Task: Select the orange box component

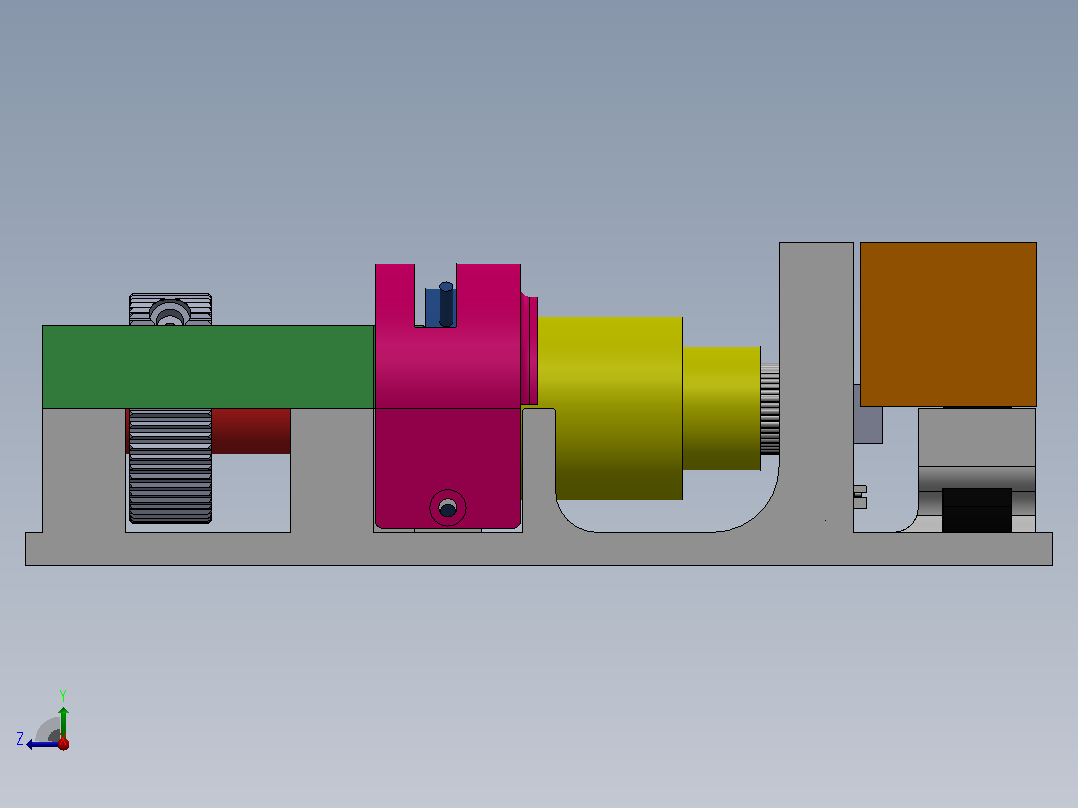Action: [x=948, y=324]
